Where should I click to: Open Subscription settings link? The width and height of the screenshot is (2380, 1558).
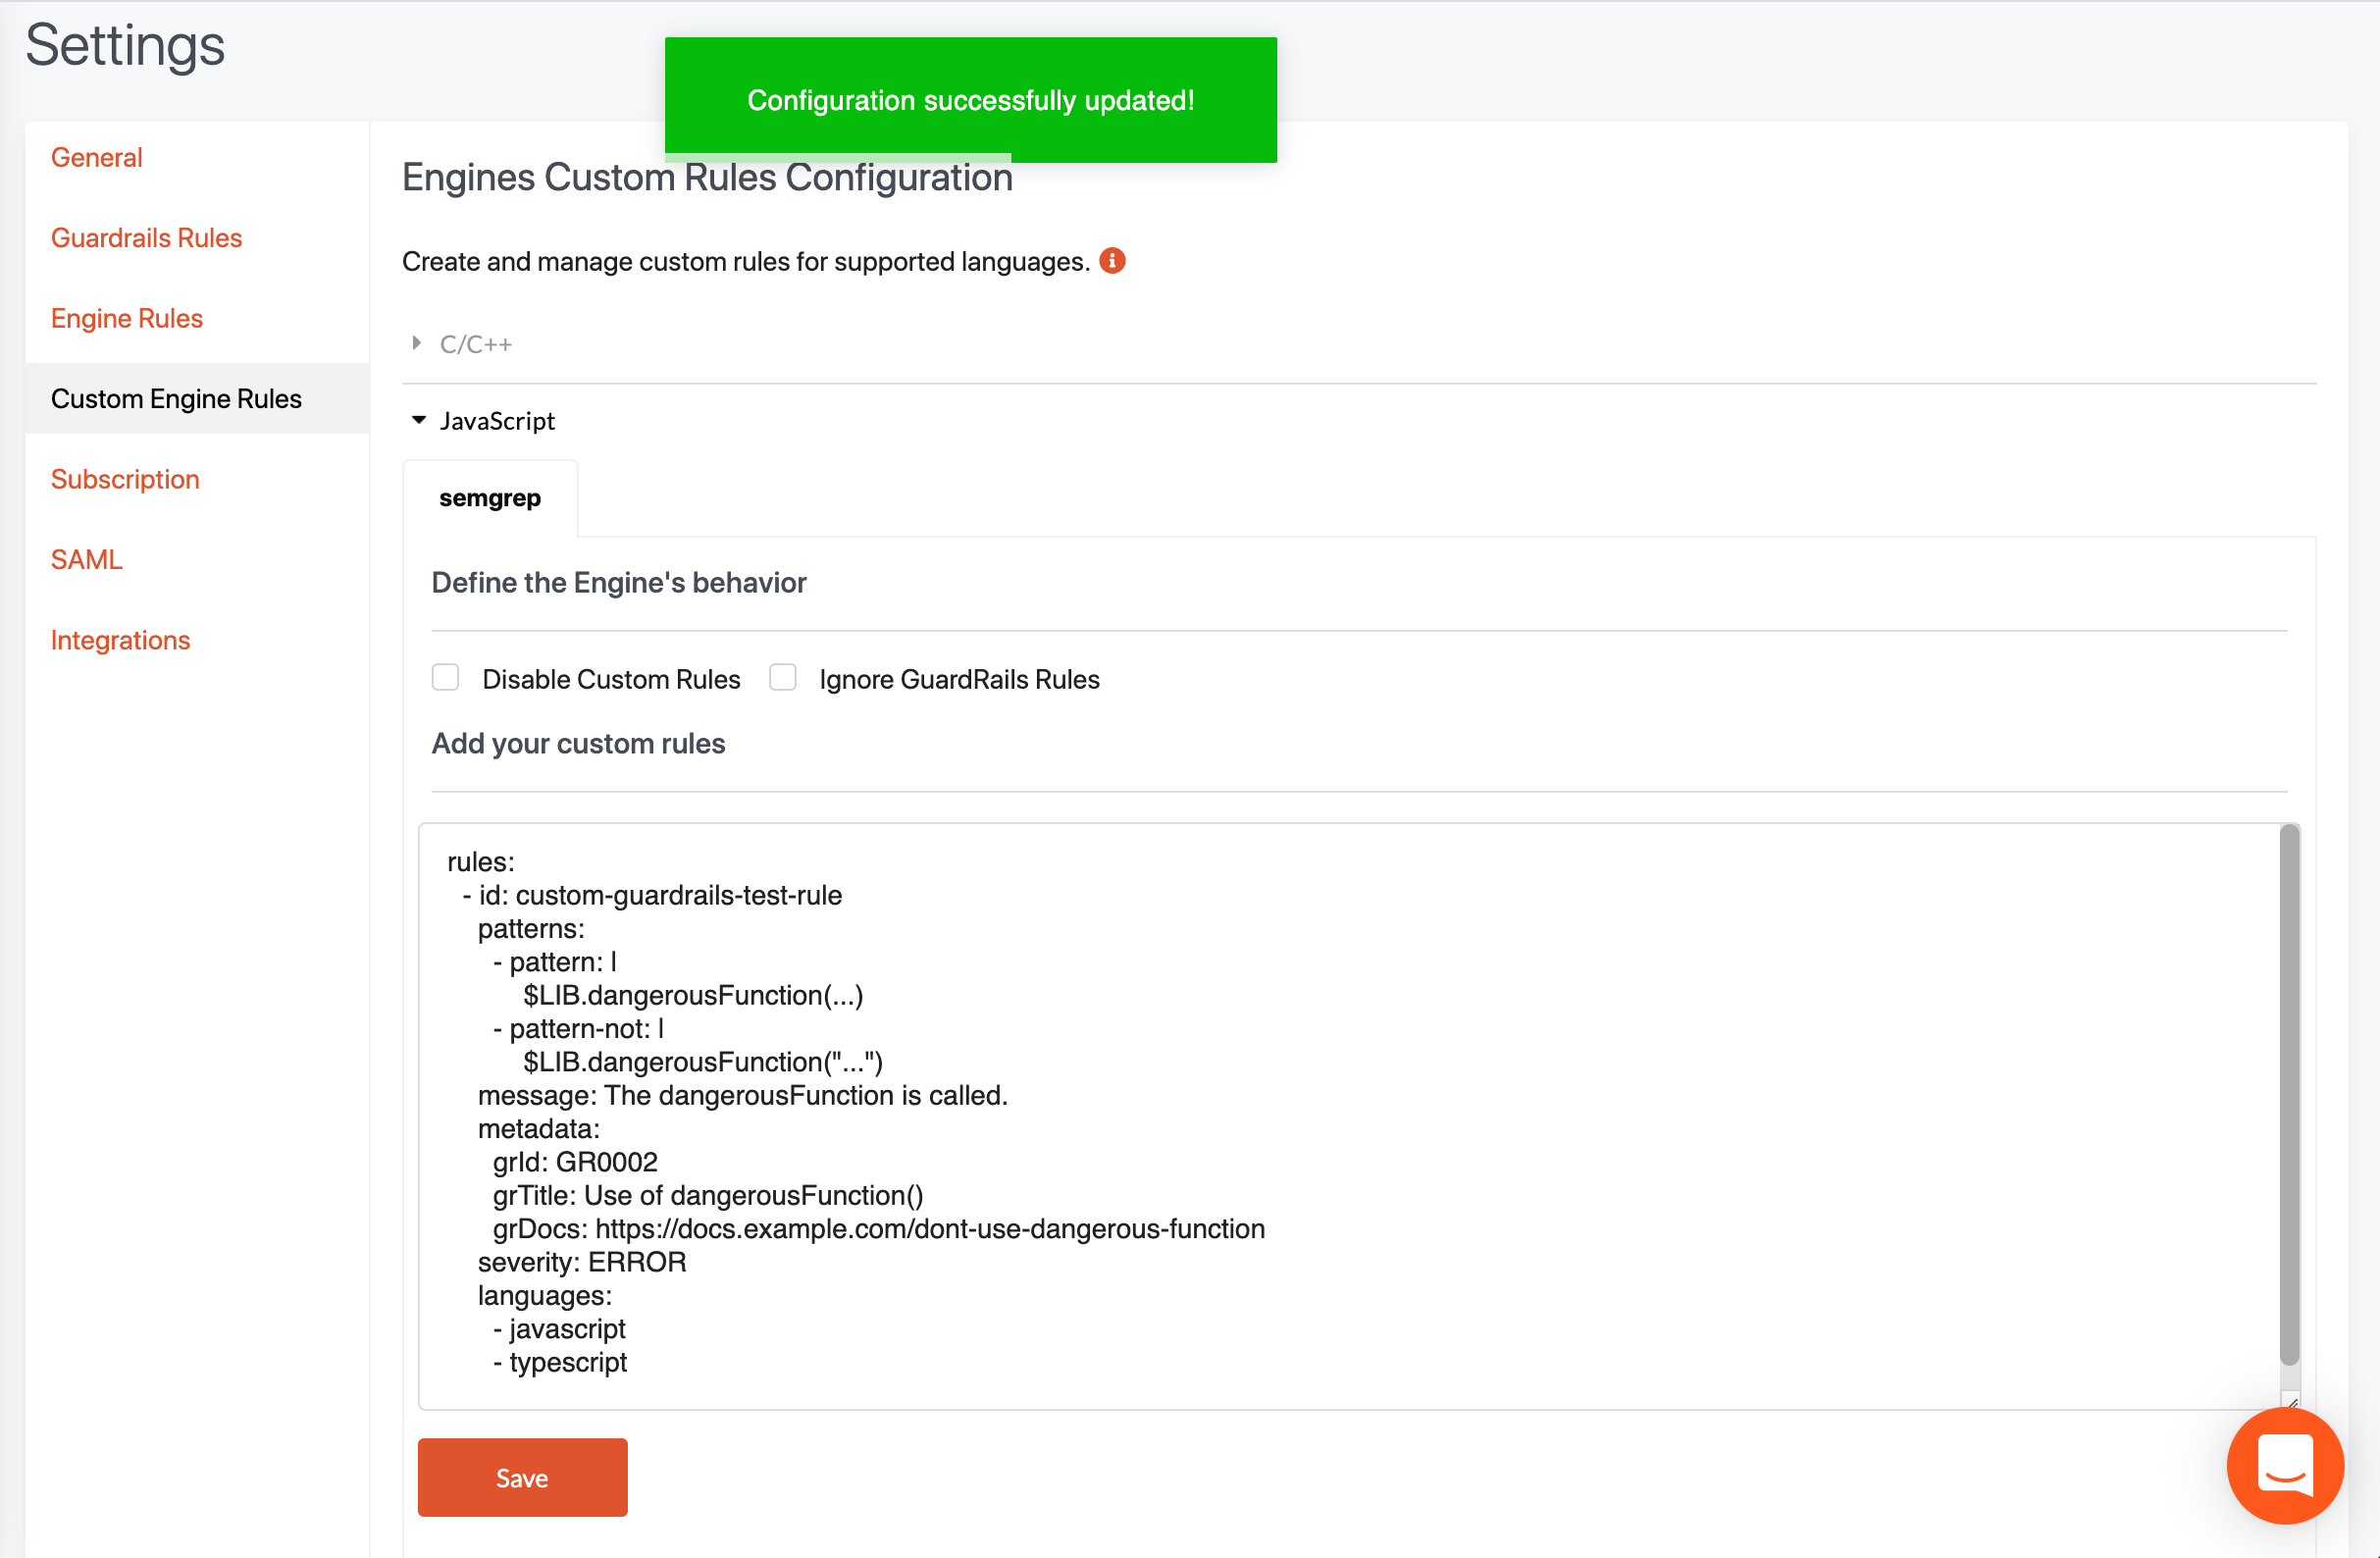[125, 479]
